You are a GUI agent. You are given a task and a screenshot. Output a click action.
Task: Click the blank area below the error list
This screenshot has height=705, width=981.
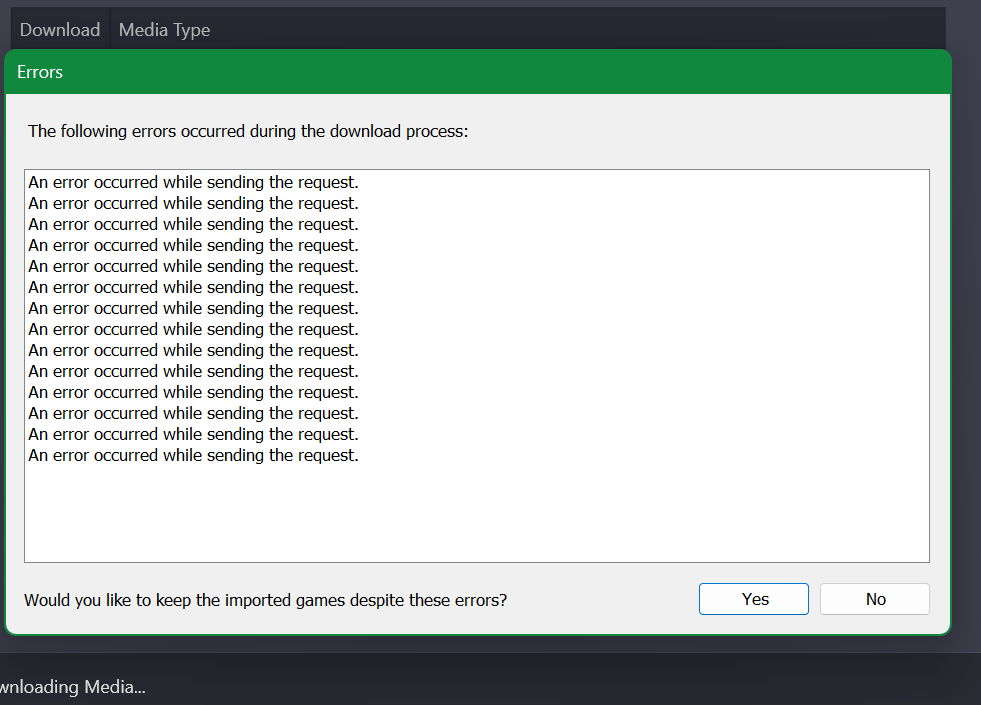(477, 513)
